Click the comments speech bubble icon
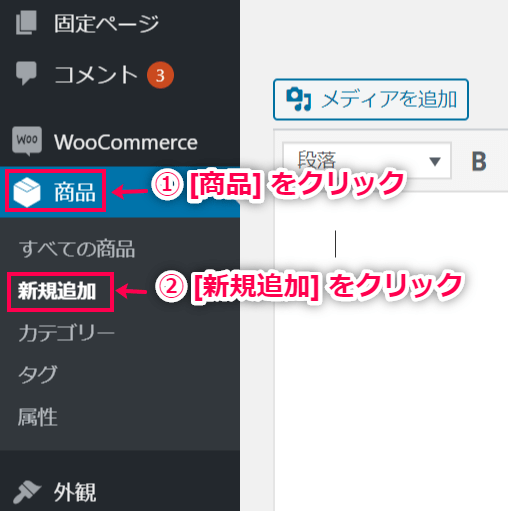Image resolution: width=508 pixels, height=511 pixels. 26,73
